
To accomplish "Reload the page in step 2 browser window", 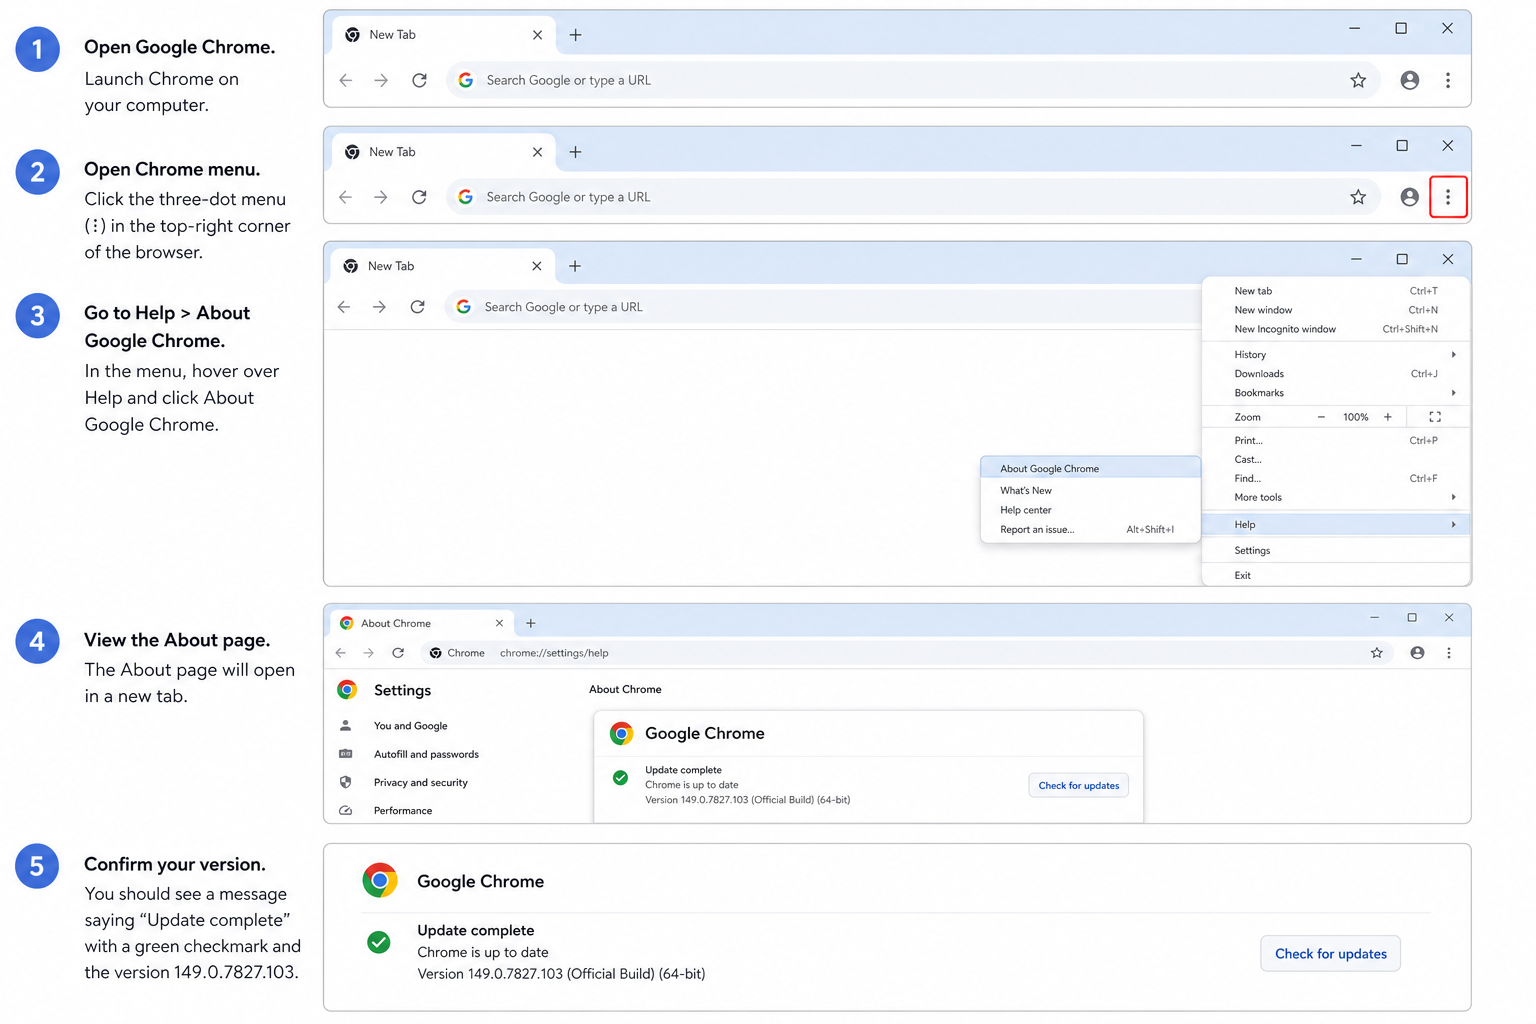I will 419,197.
